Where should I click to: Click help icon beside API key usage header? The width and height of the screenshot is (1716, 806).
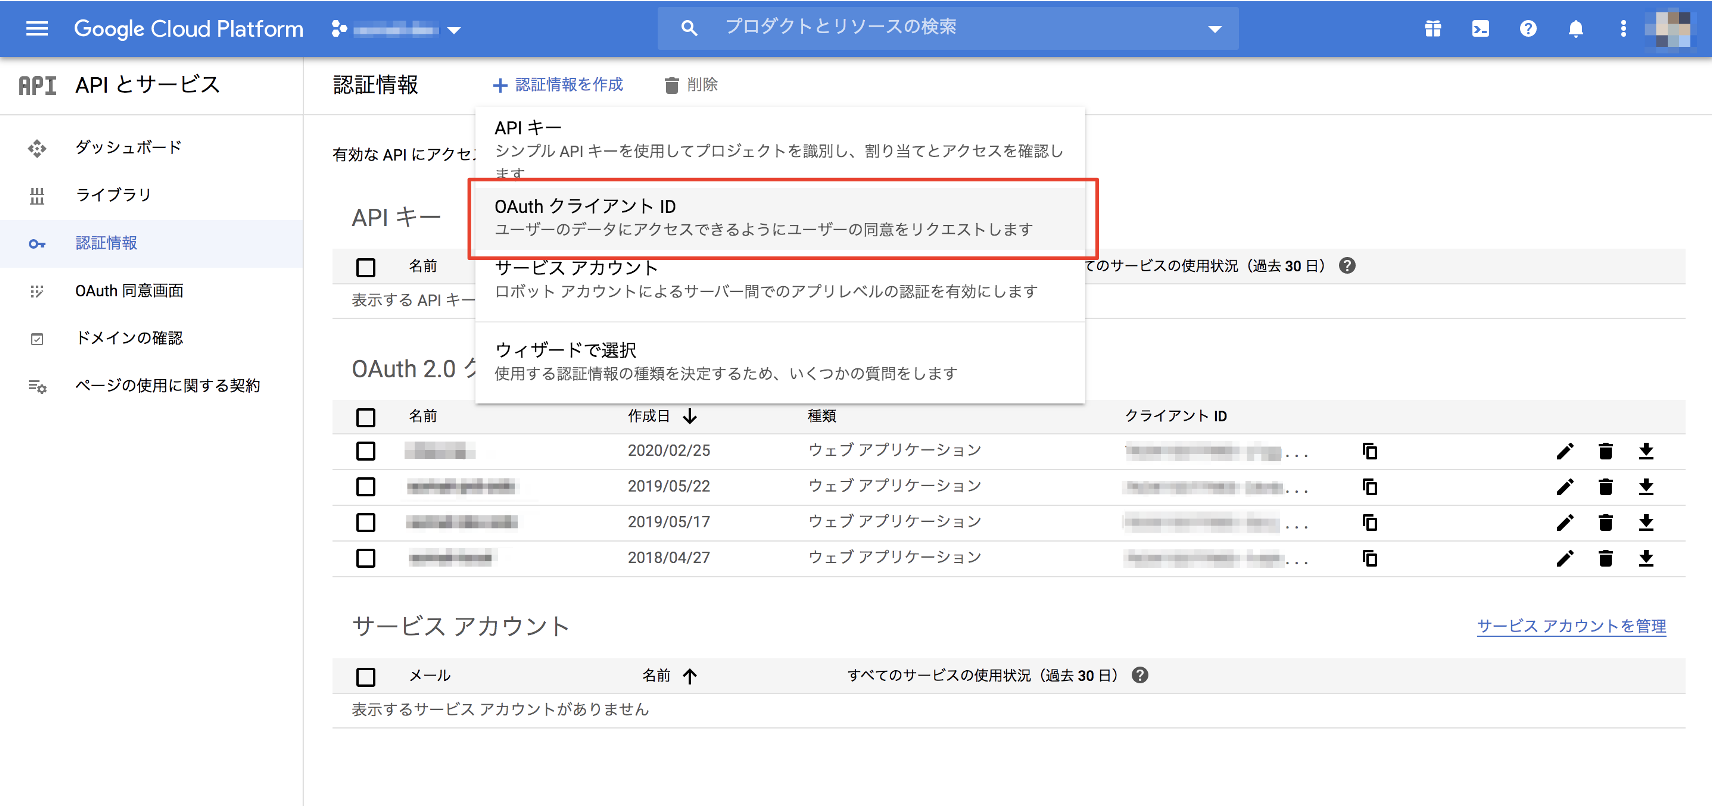click(x=1347, y=266)
